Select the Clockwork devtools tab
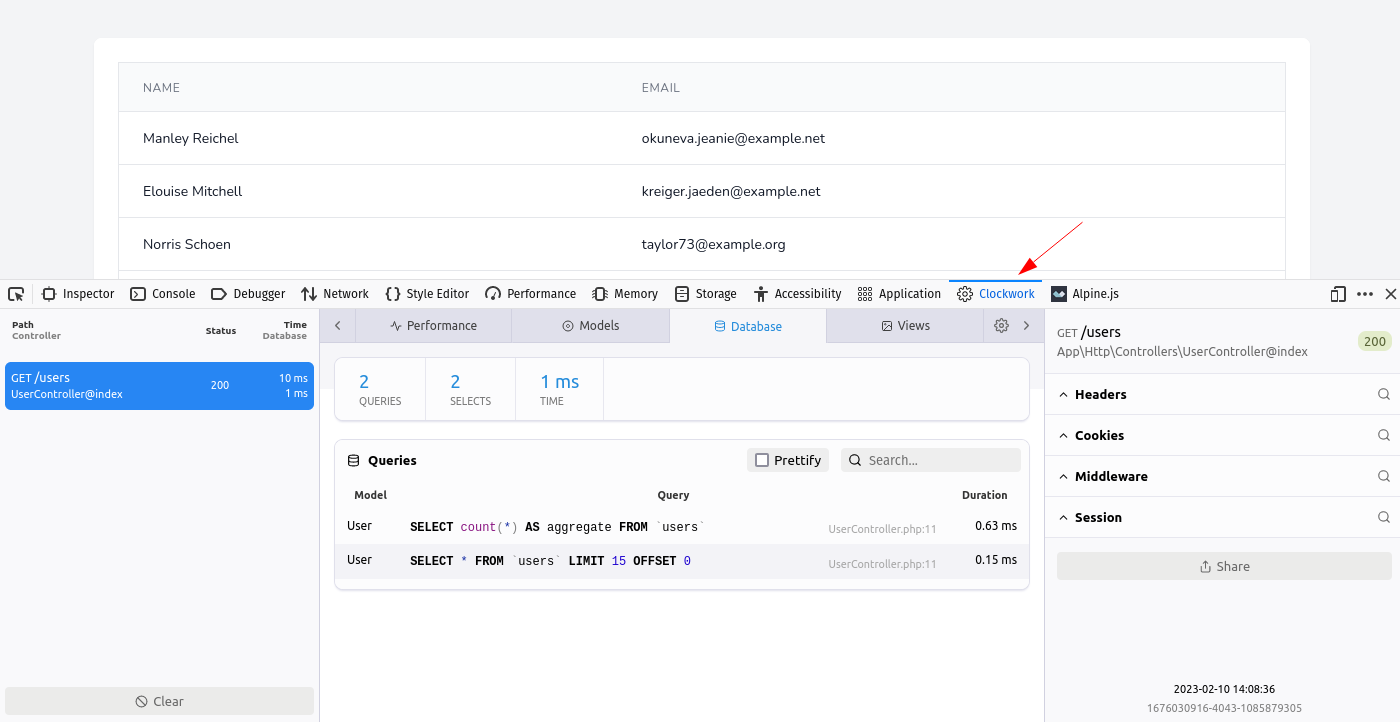The image size is (1400, 722). [x=996, y=294]
